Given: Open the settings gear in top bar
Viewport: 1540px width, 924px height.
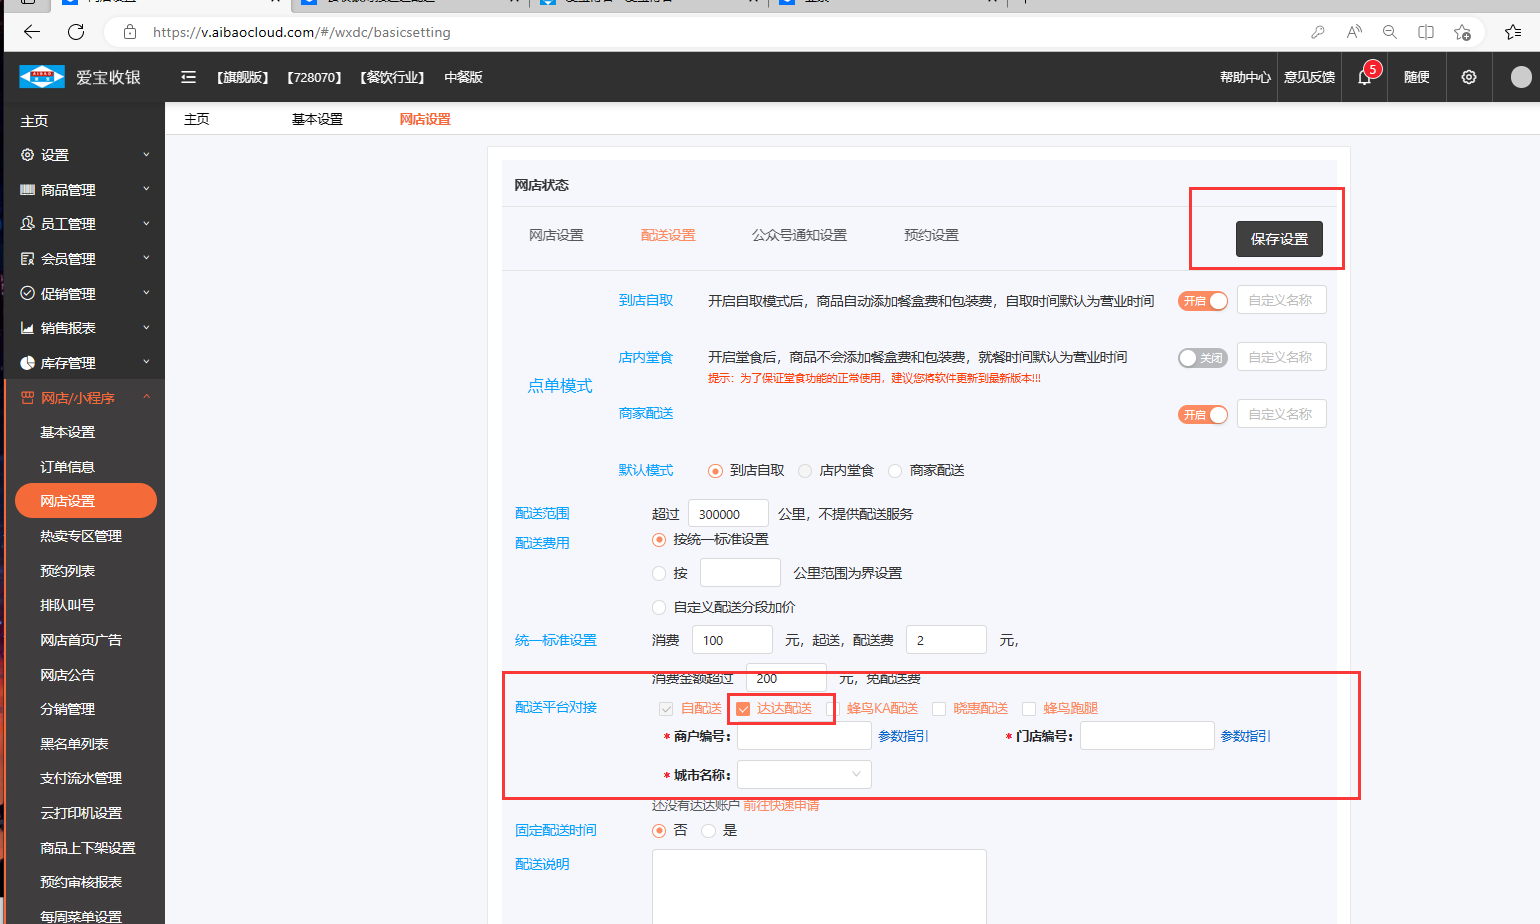Looking at the screenshot, I should tap(1468, 77).
